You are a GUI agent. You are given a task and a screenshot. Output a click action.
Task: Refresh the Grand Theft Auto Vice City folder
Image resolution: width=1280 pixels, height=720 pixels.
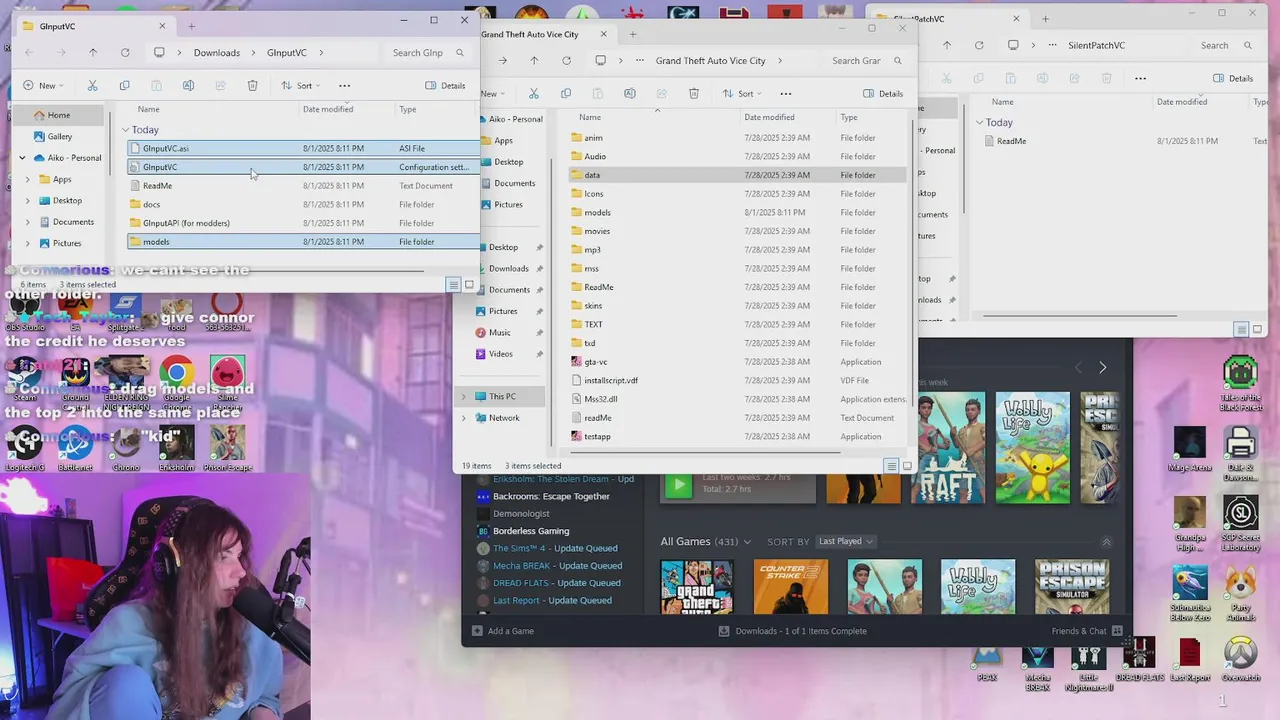(566, 61)
